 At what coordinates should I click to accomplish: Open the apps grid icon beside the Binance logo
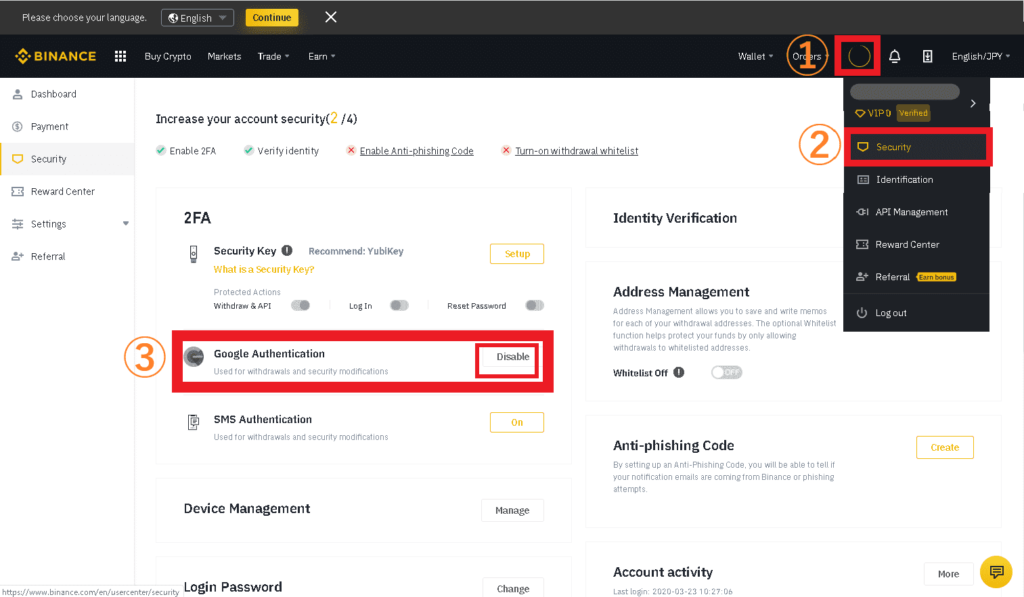[x=120, y=56]
